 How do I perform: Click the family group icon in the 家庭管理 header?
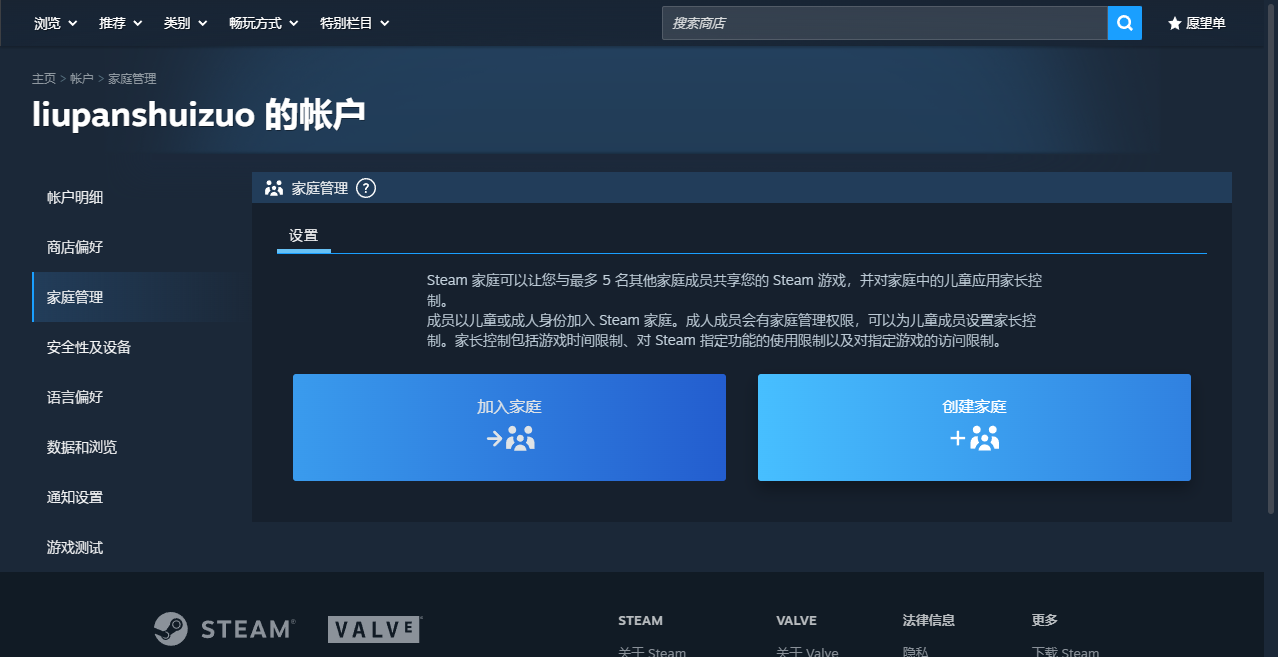point(274,188)
